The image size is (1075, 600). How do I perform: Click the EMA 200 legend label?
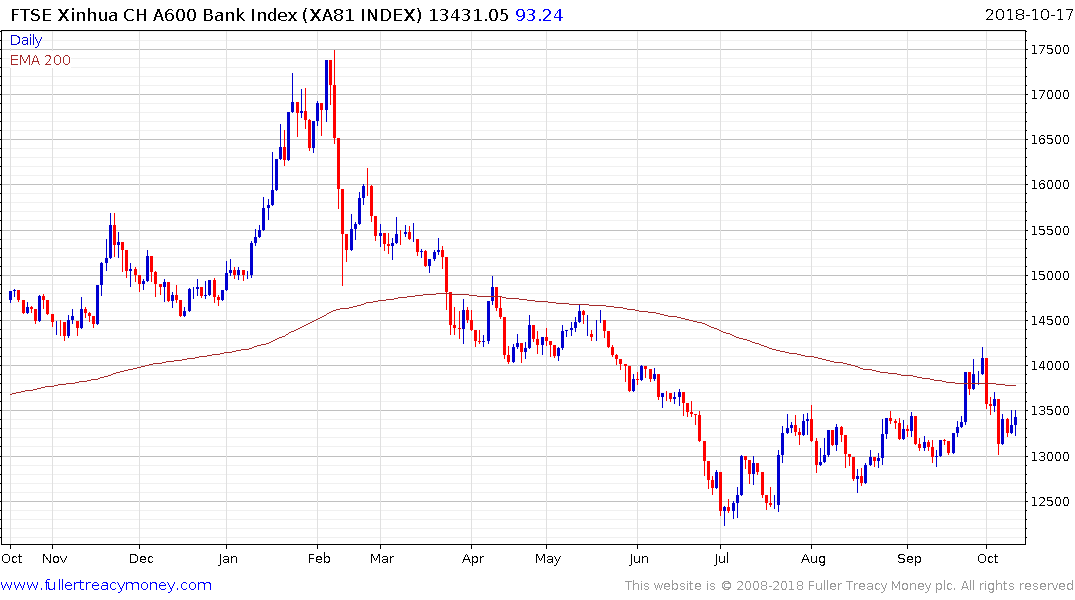(40, 60)
